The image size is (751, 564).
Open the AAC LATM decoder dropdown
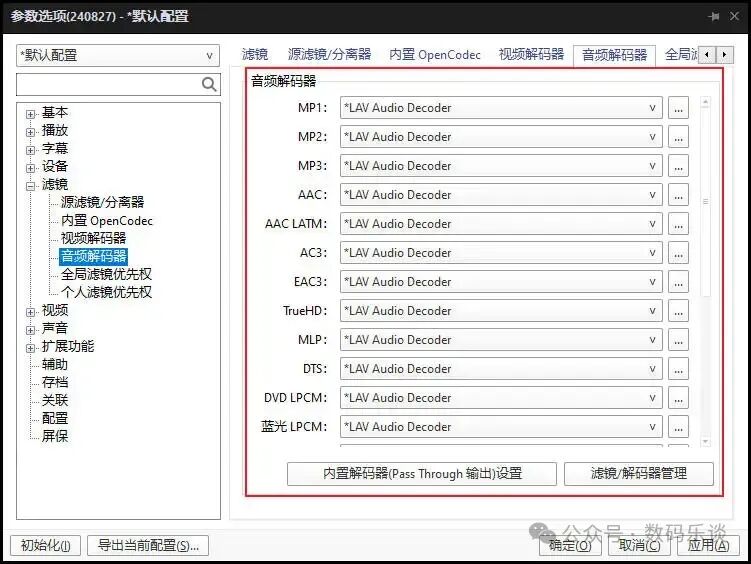tap(501, 224)
